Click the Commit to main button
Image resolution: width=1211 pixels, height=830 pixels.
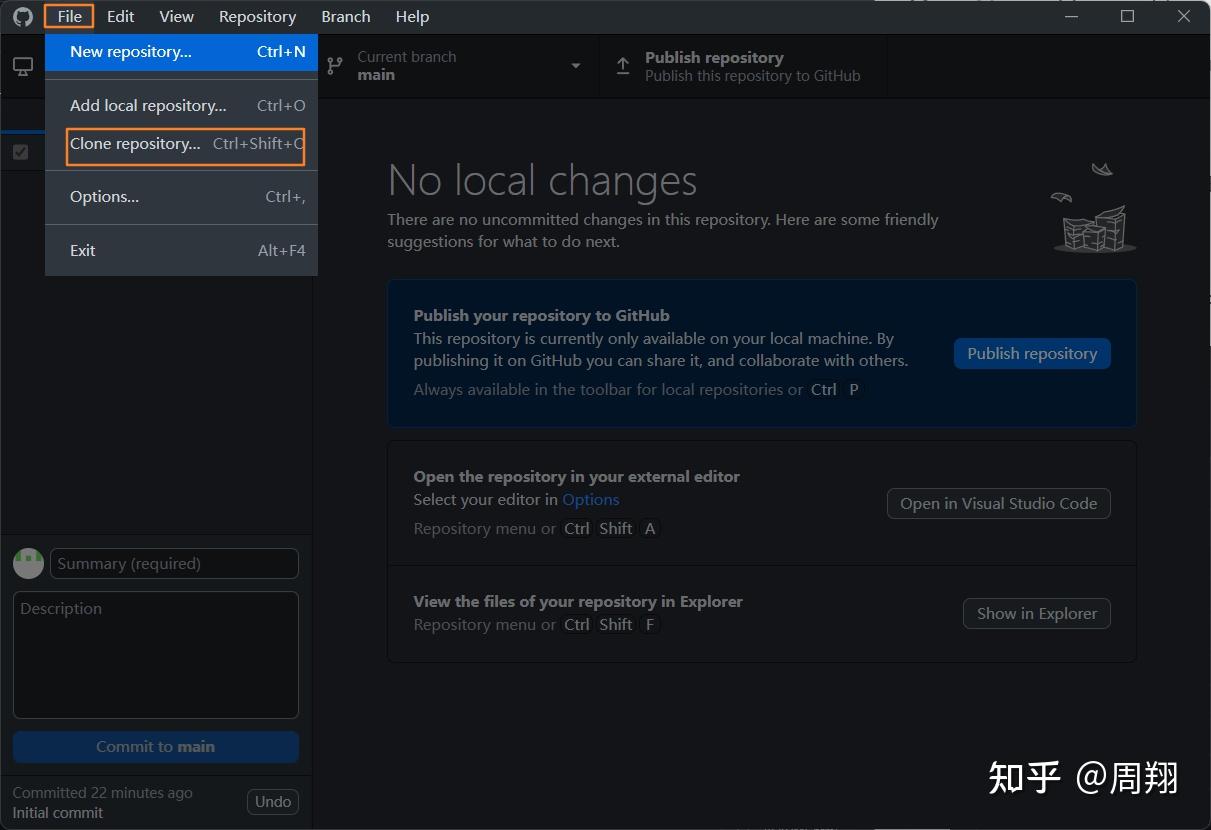pos(156,746)
